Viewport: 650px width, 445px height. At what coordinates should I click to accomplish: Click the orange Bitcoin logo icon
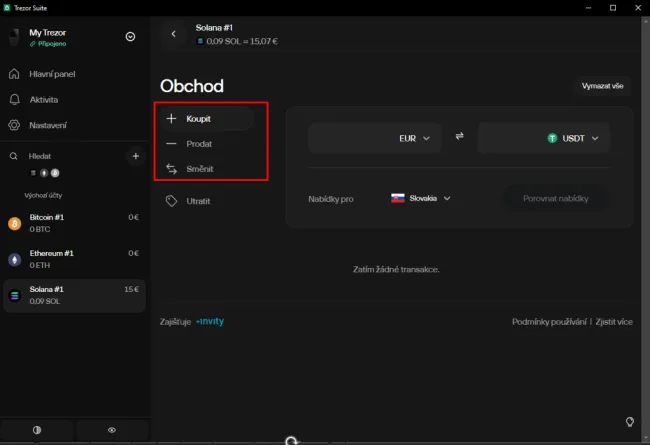coord(15,224)
